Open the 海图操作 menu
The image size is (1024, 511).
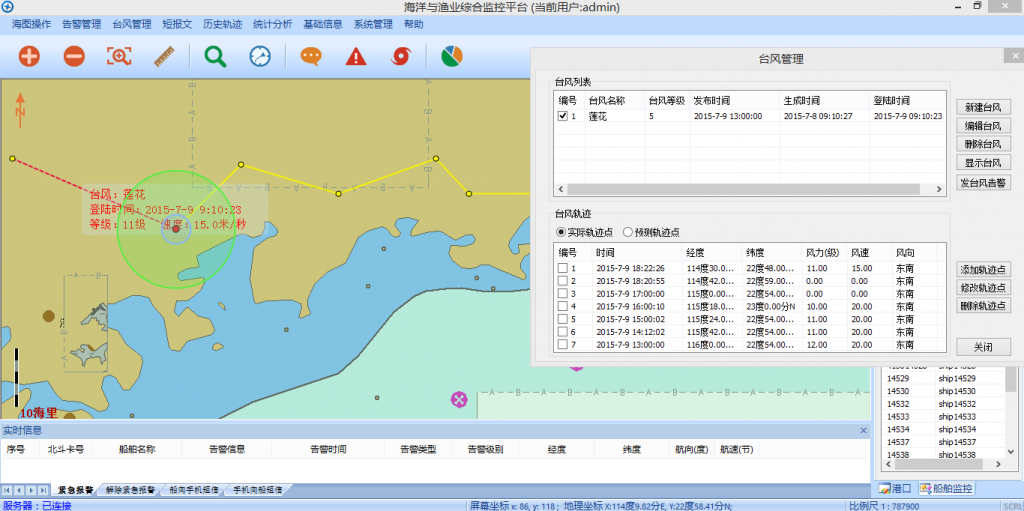point(31,25)
